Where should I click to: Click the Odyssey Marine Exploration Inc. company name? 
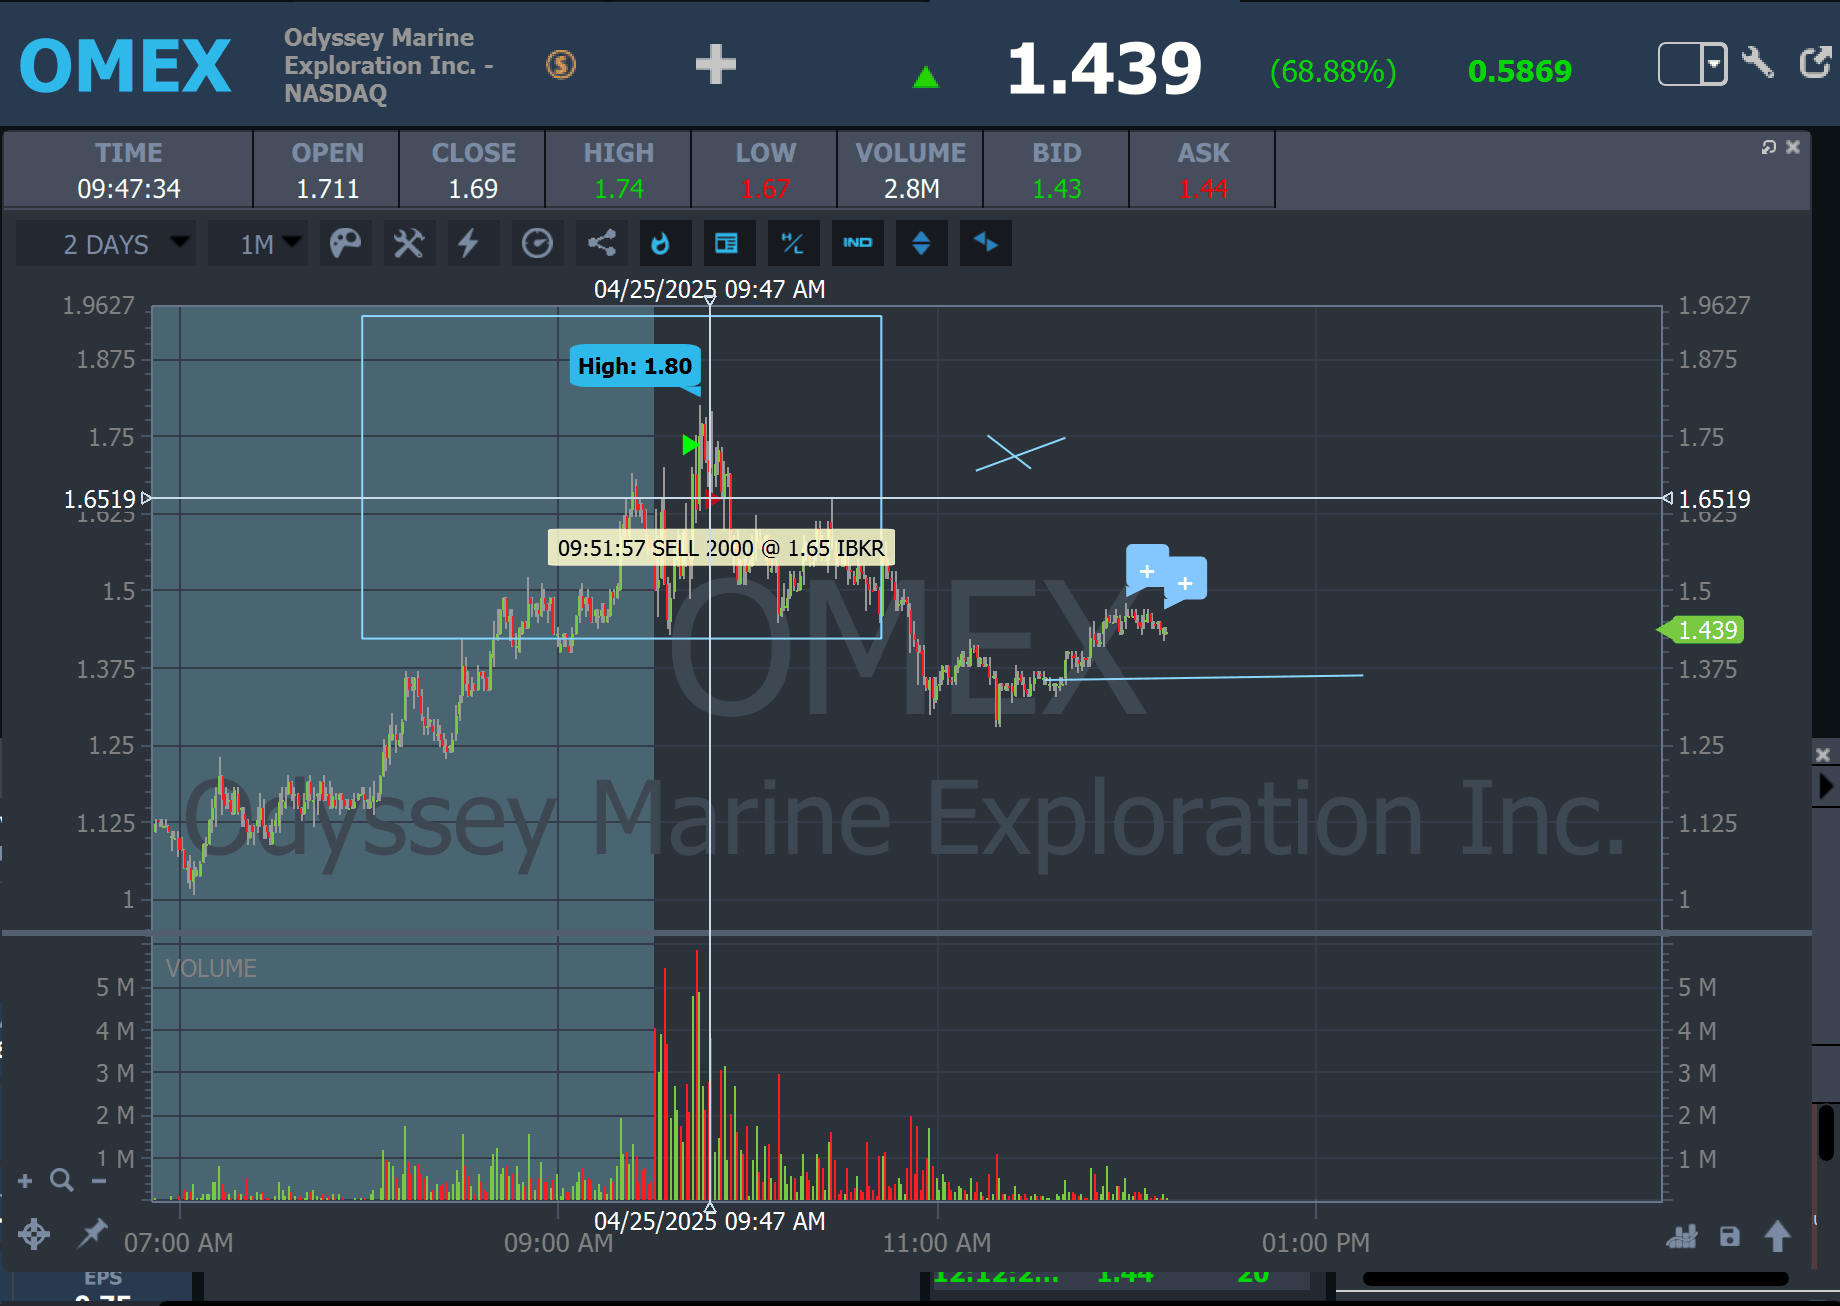pos(389,65)
